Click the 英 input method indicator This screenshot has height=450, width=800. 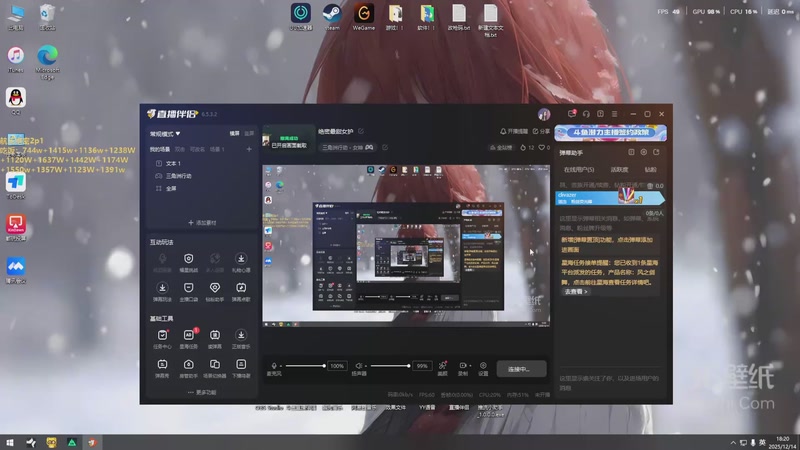pos(762,442)
